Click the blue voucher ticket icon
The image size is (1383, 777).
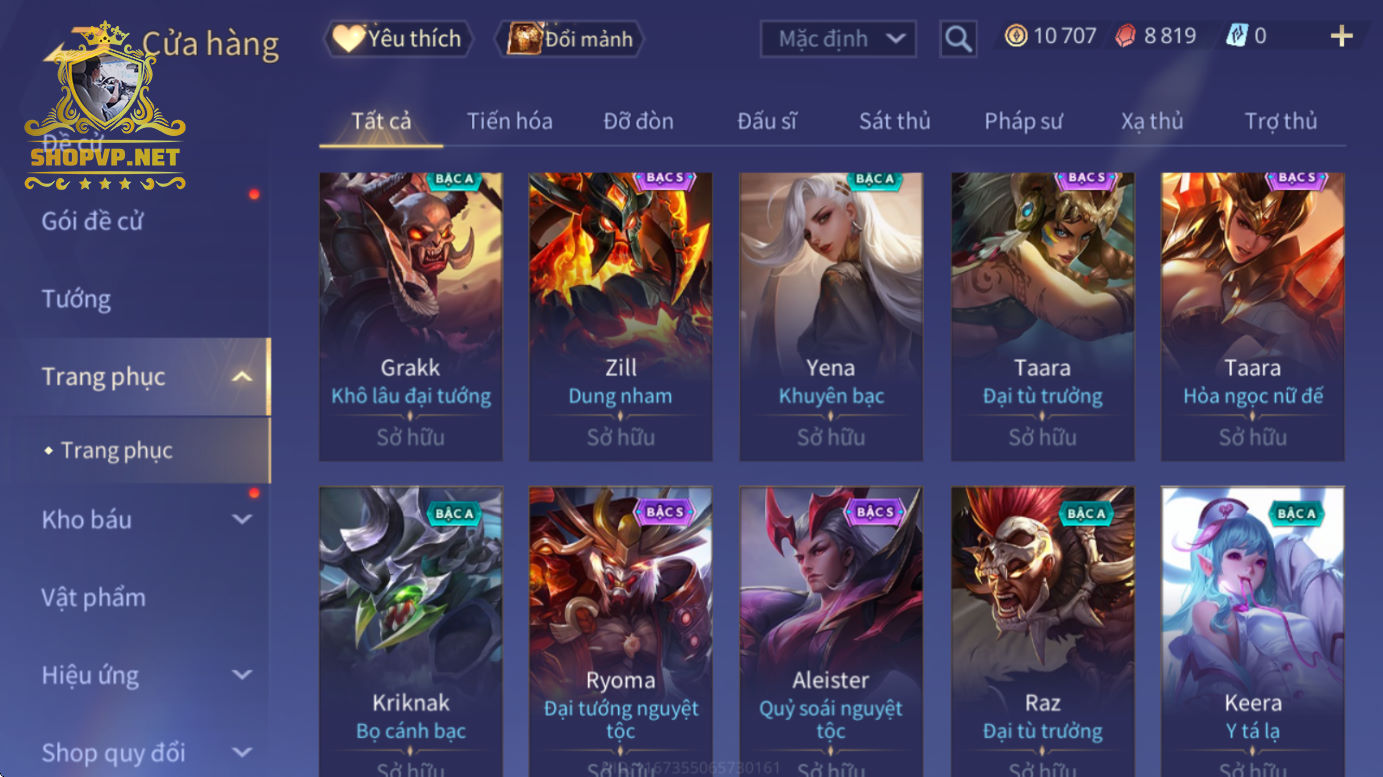(1237, 37)
